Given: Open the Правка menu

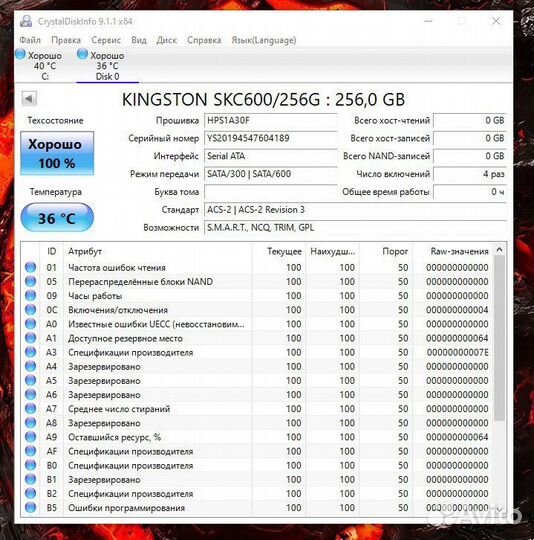Looking at the screenshot, I should (x=66, y=40).
